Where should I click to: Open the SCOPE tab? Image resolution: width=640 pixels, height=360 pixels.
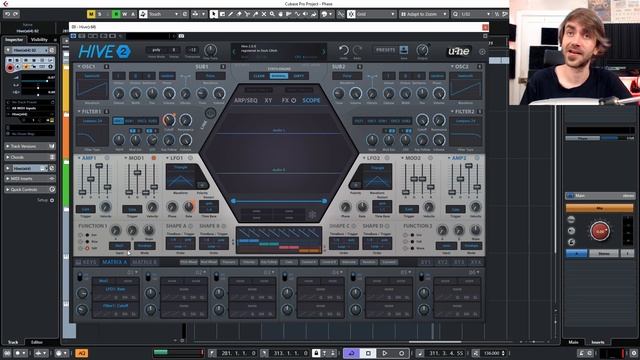pyautogui.click(x=311, y=100)
